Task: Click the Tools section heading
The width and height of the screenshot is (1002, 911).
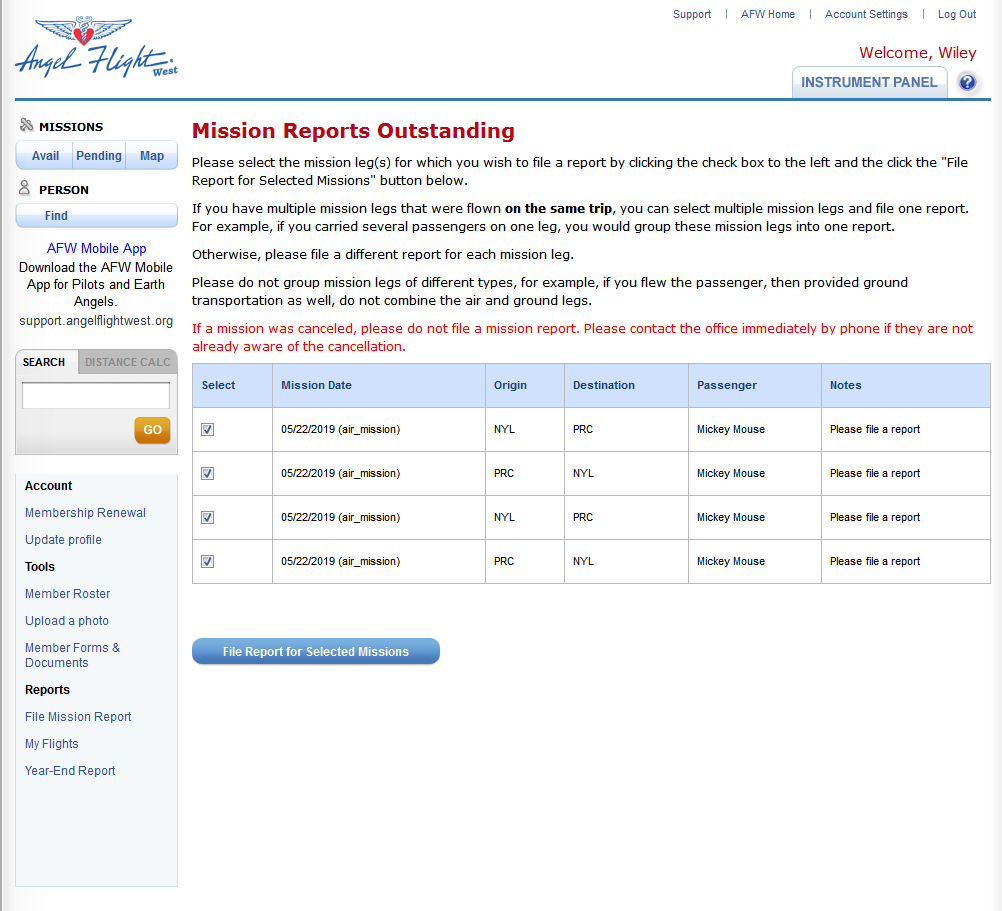Action: pos(40,567)
